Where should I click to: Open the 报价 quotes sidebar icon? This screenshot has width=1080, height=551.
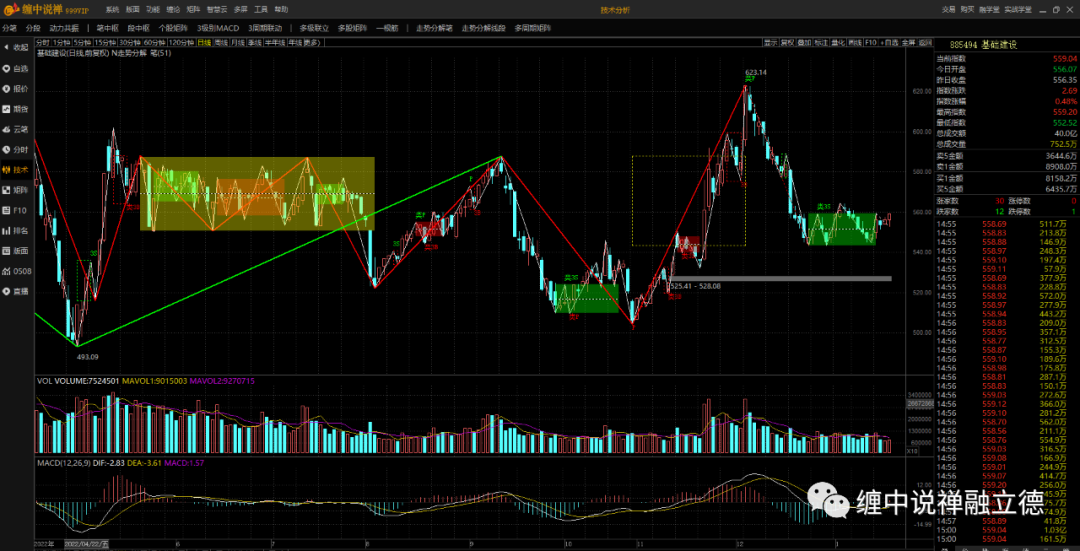pos(16,89)
